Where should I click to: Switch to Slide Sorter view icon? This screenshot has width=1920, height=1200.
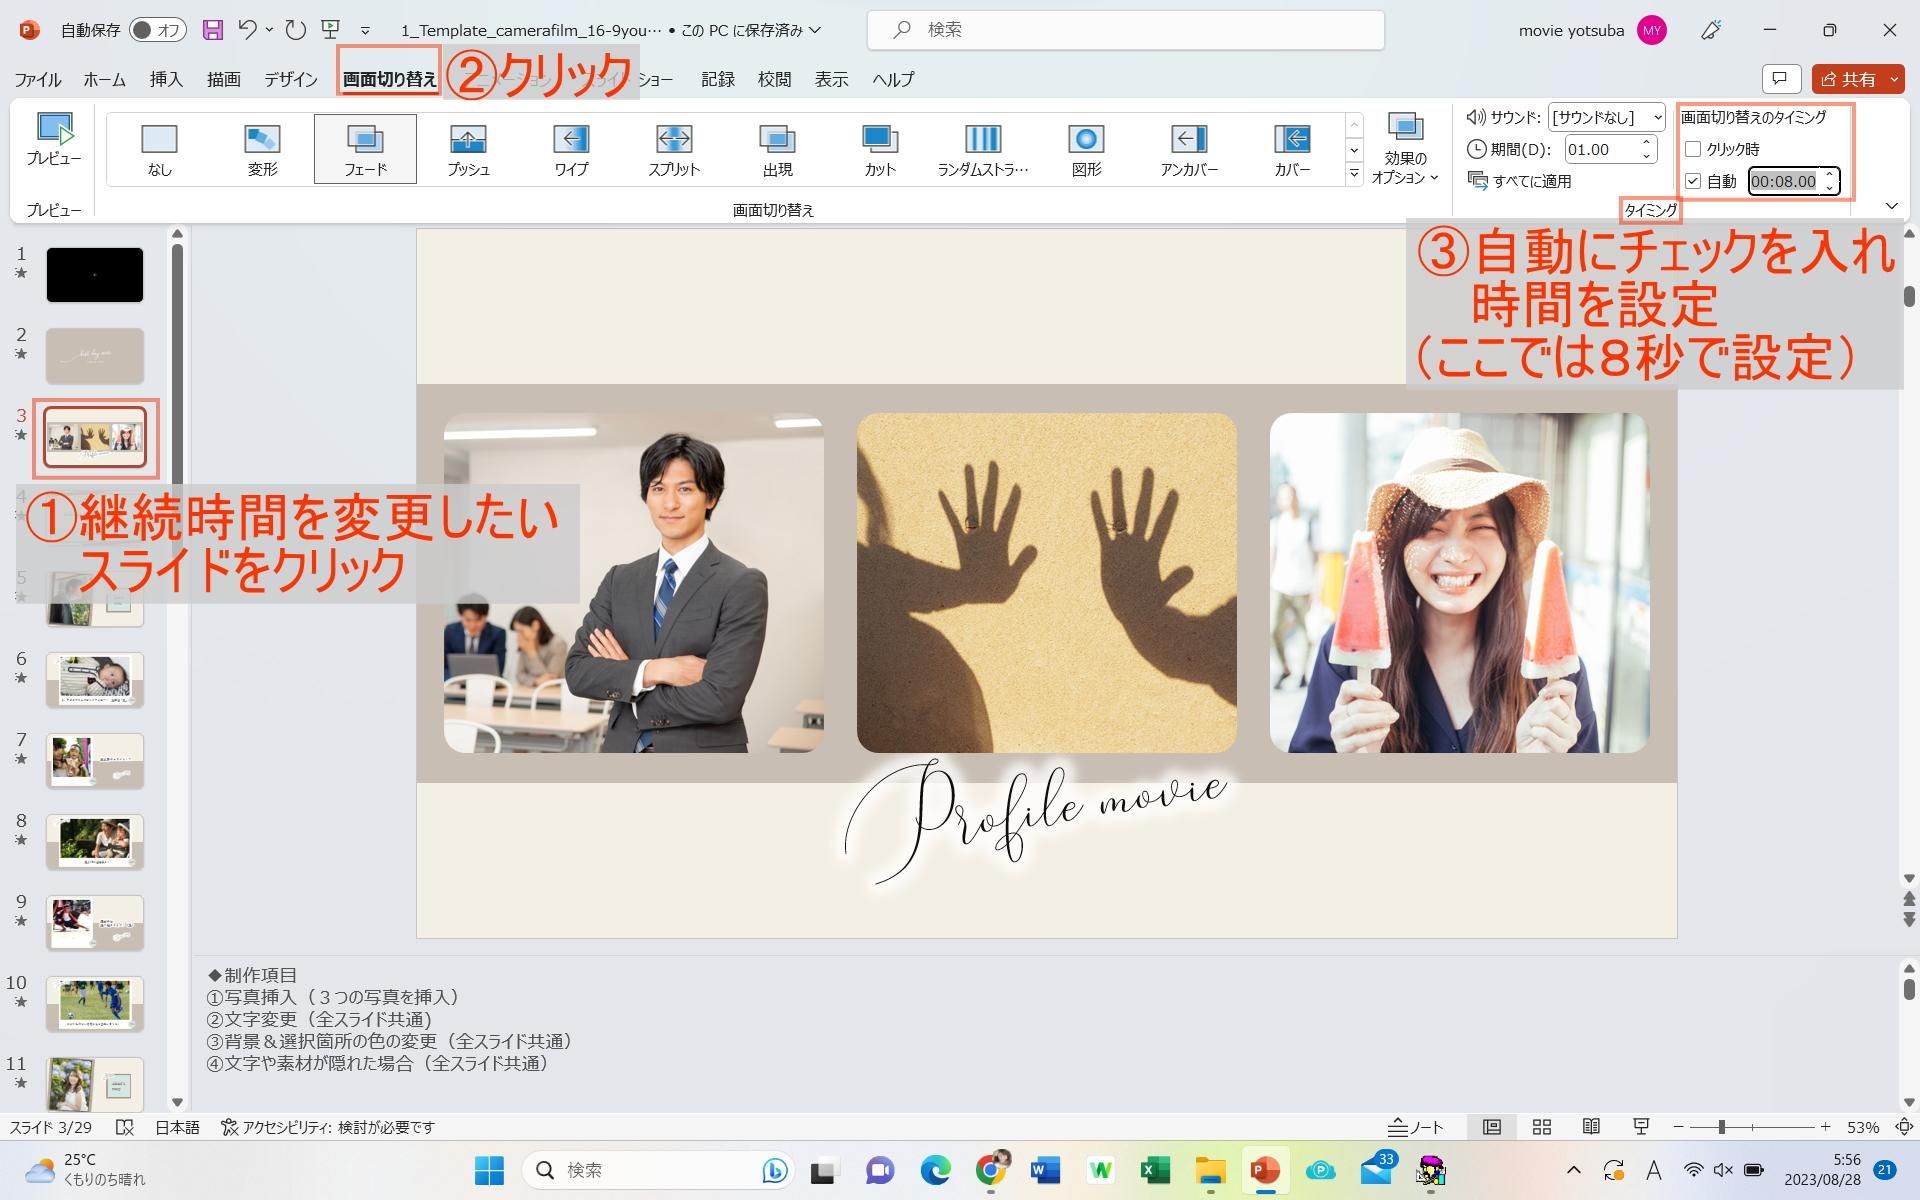click(1541, 1127)
